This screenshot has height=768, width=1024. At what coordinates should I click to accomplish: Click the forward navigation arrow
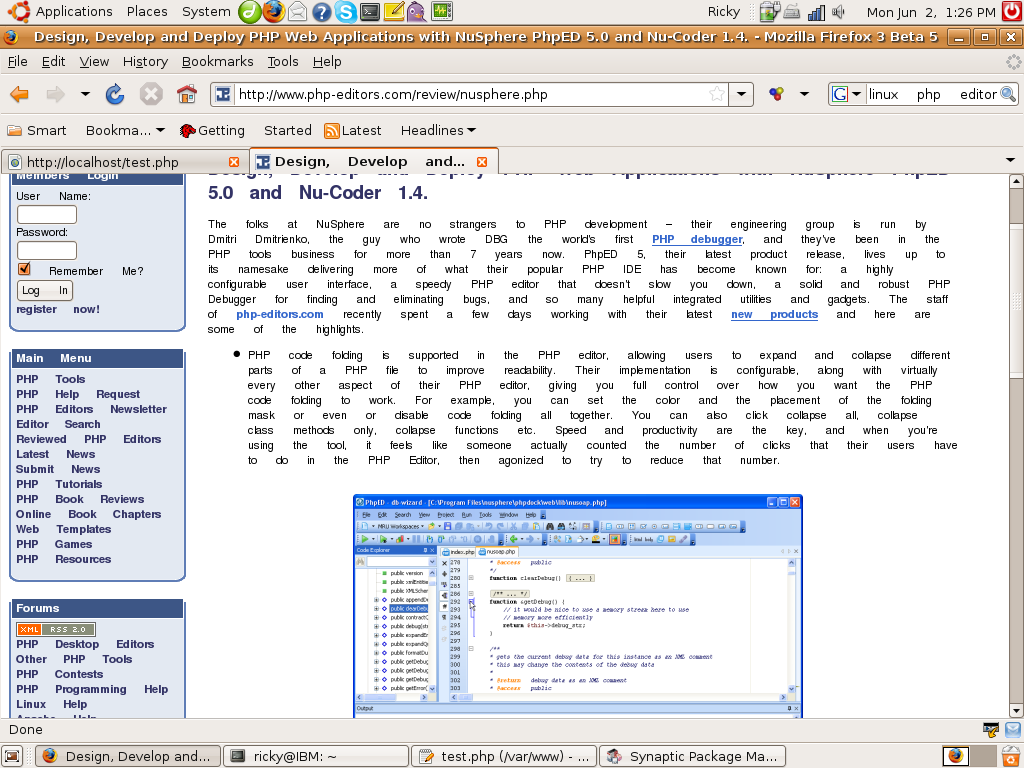[x=56, y=95]
